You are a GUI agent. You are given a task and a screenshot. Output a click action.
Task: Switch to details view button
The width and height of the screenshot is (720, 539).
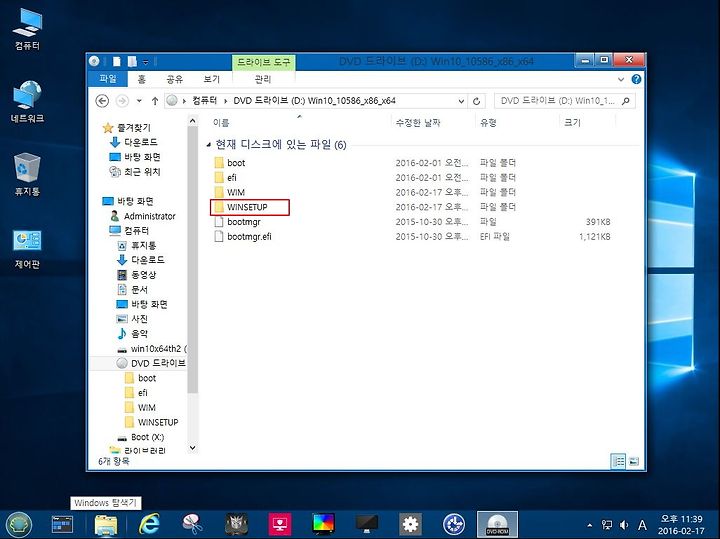point(619,461)
